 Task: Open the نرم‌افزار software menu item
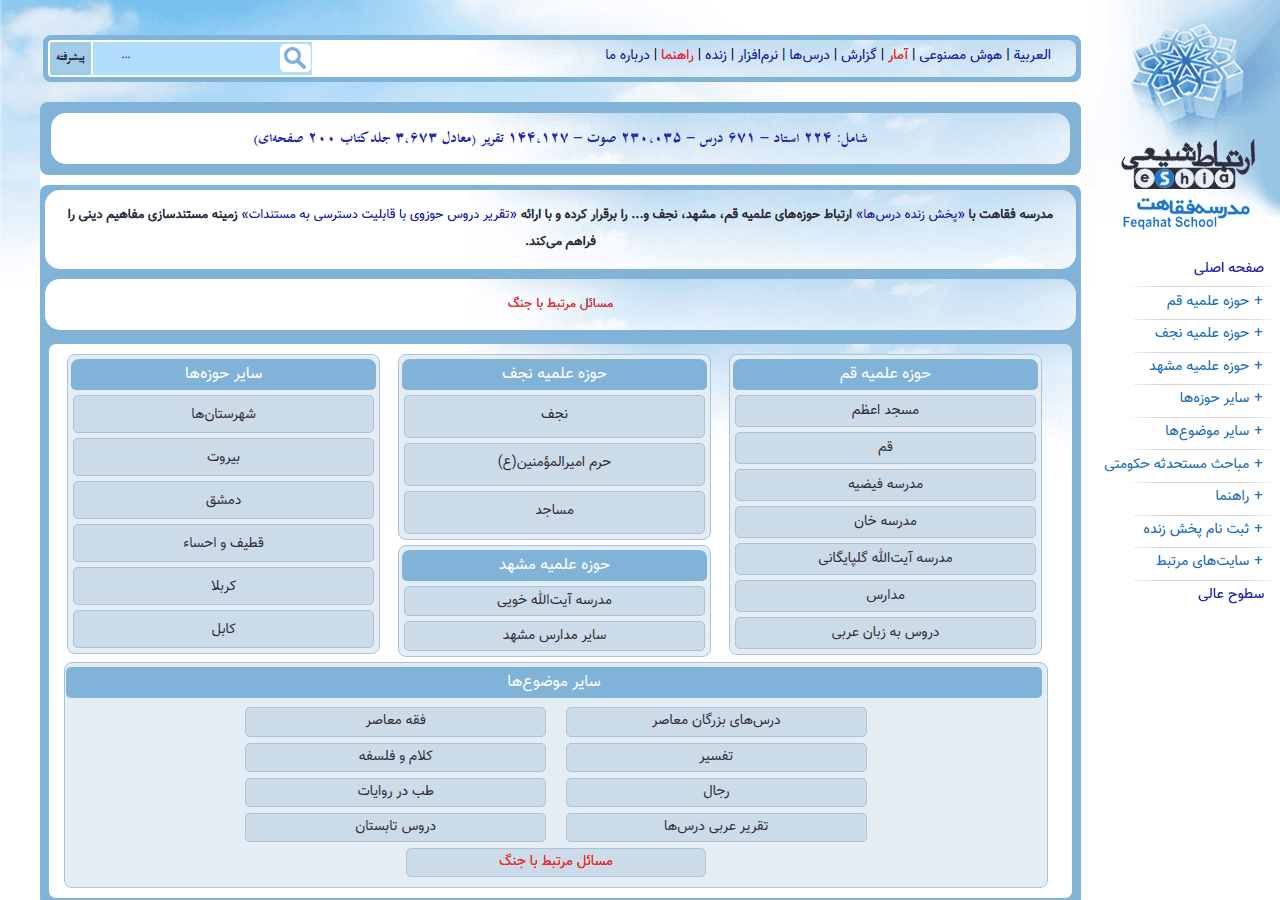coord(757,55)
